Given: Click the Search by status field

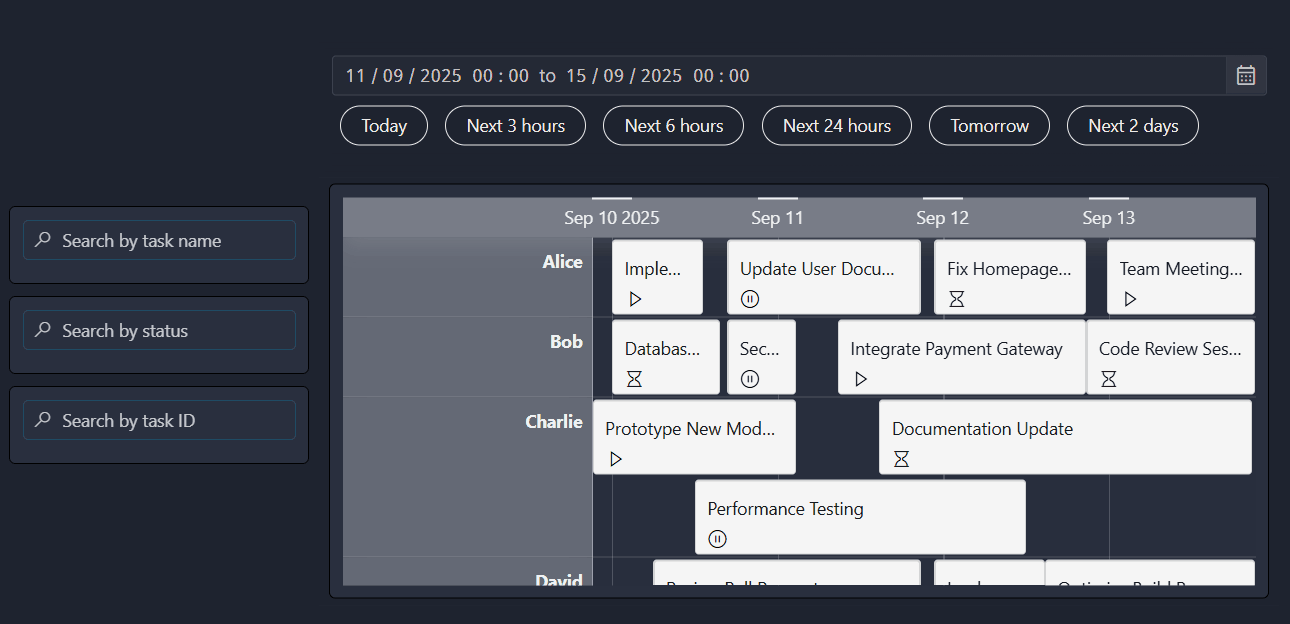Looking at the screenshot, I should click(159, 330).
